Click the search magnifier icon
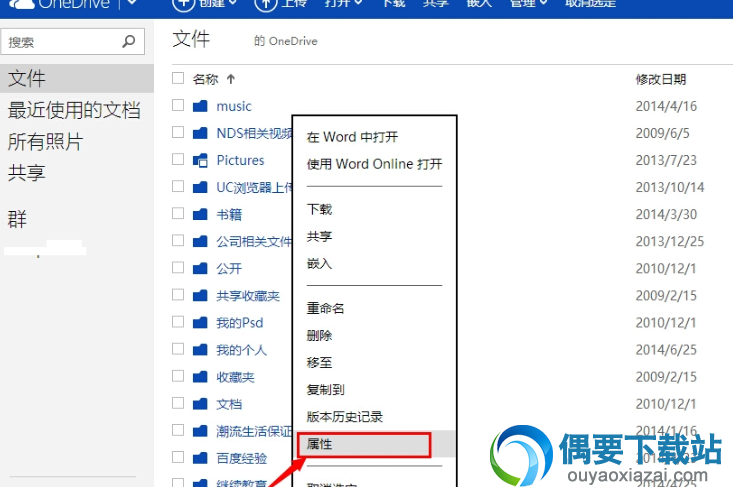This screenshot has height=487, width=733. pyautogui.click(x=129, y=42)
